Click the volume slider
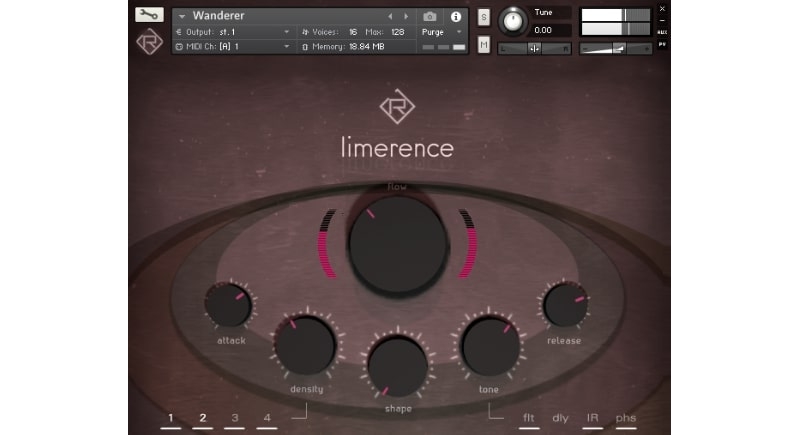Viewport: 800px width, 435px height. (x=615, y=48)
